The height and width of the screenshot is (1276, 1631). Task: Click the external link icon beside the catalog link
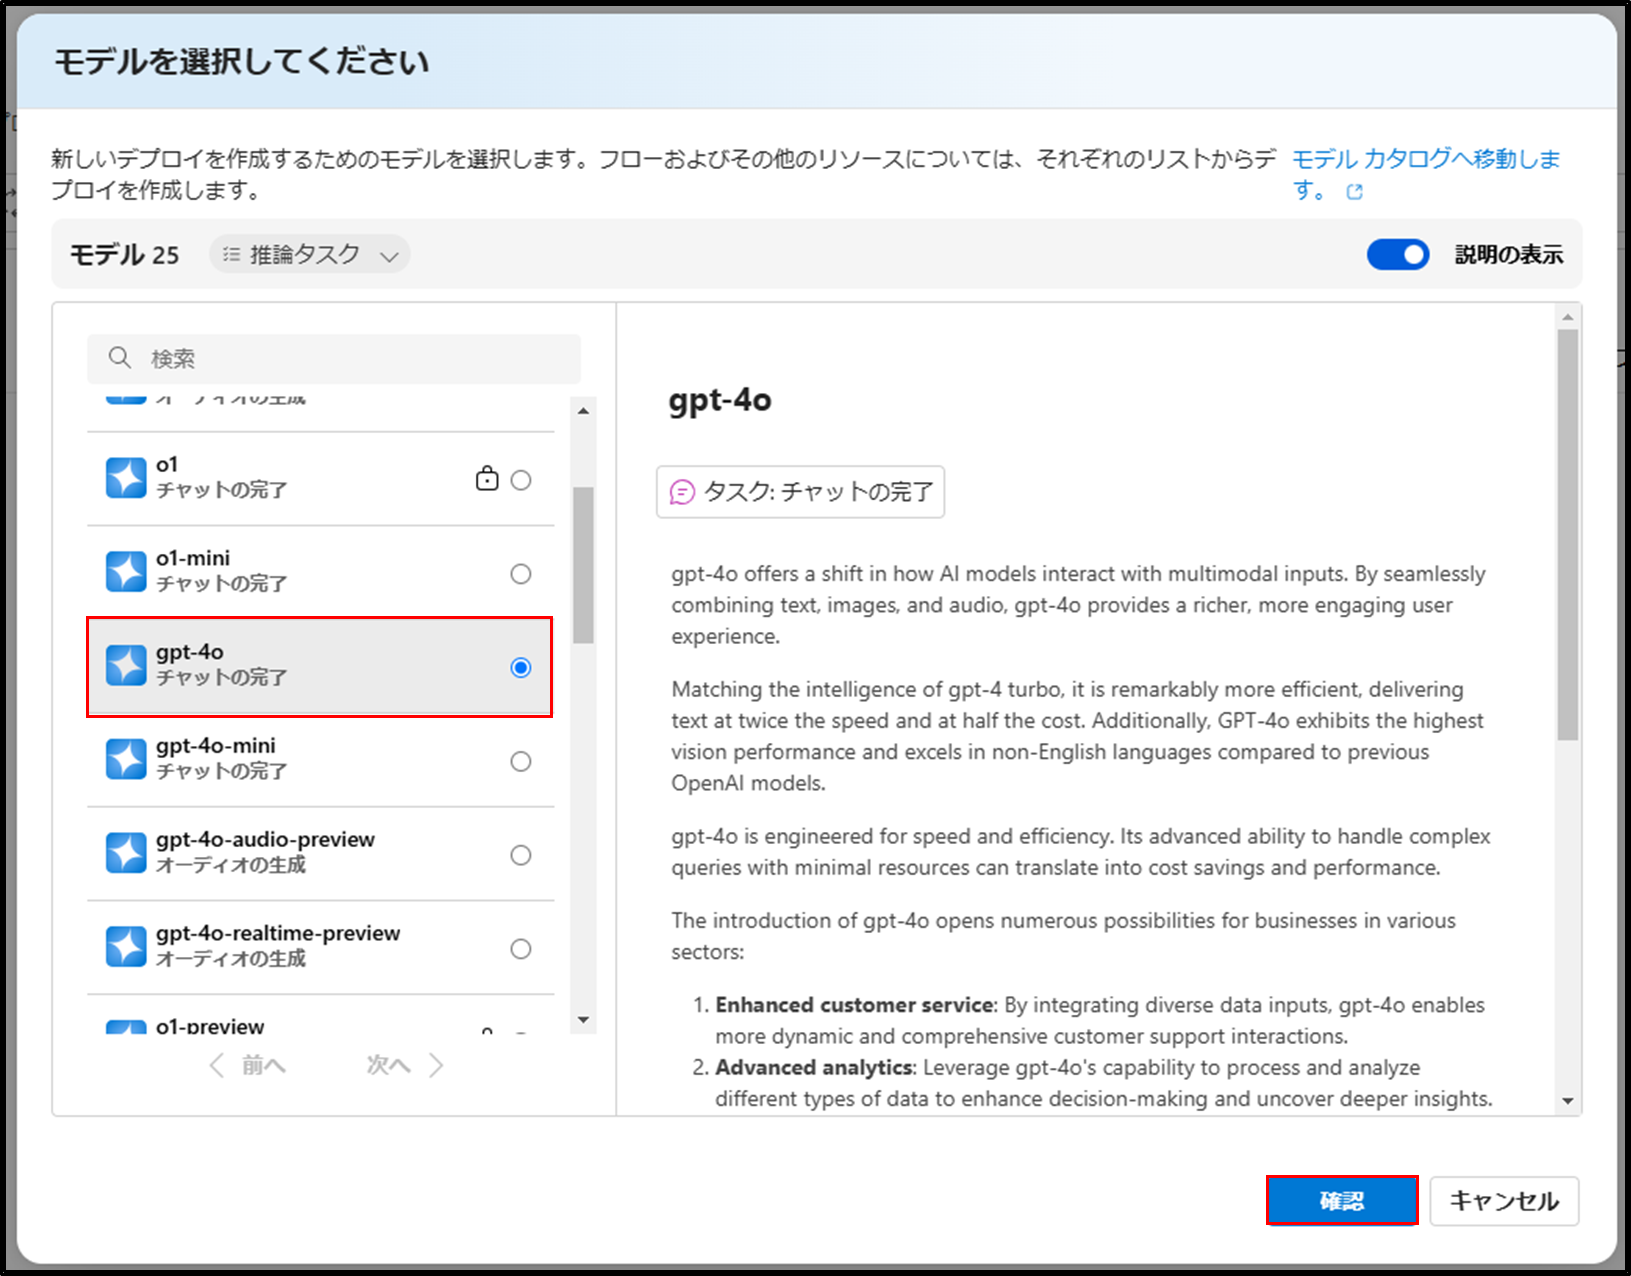[1355, 192]
